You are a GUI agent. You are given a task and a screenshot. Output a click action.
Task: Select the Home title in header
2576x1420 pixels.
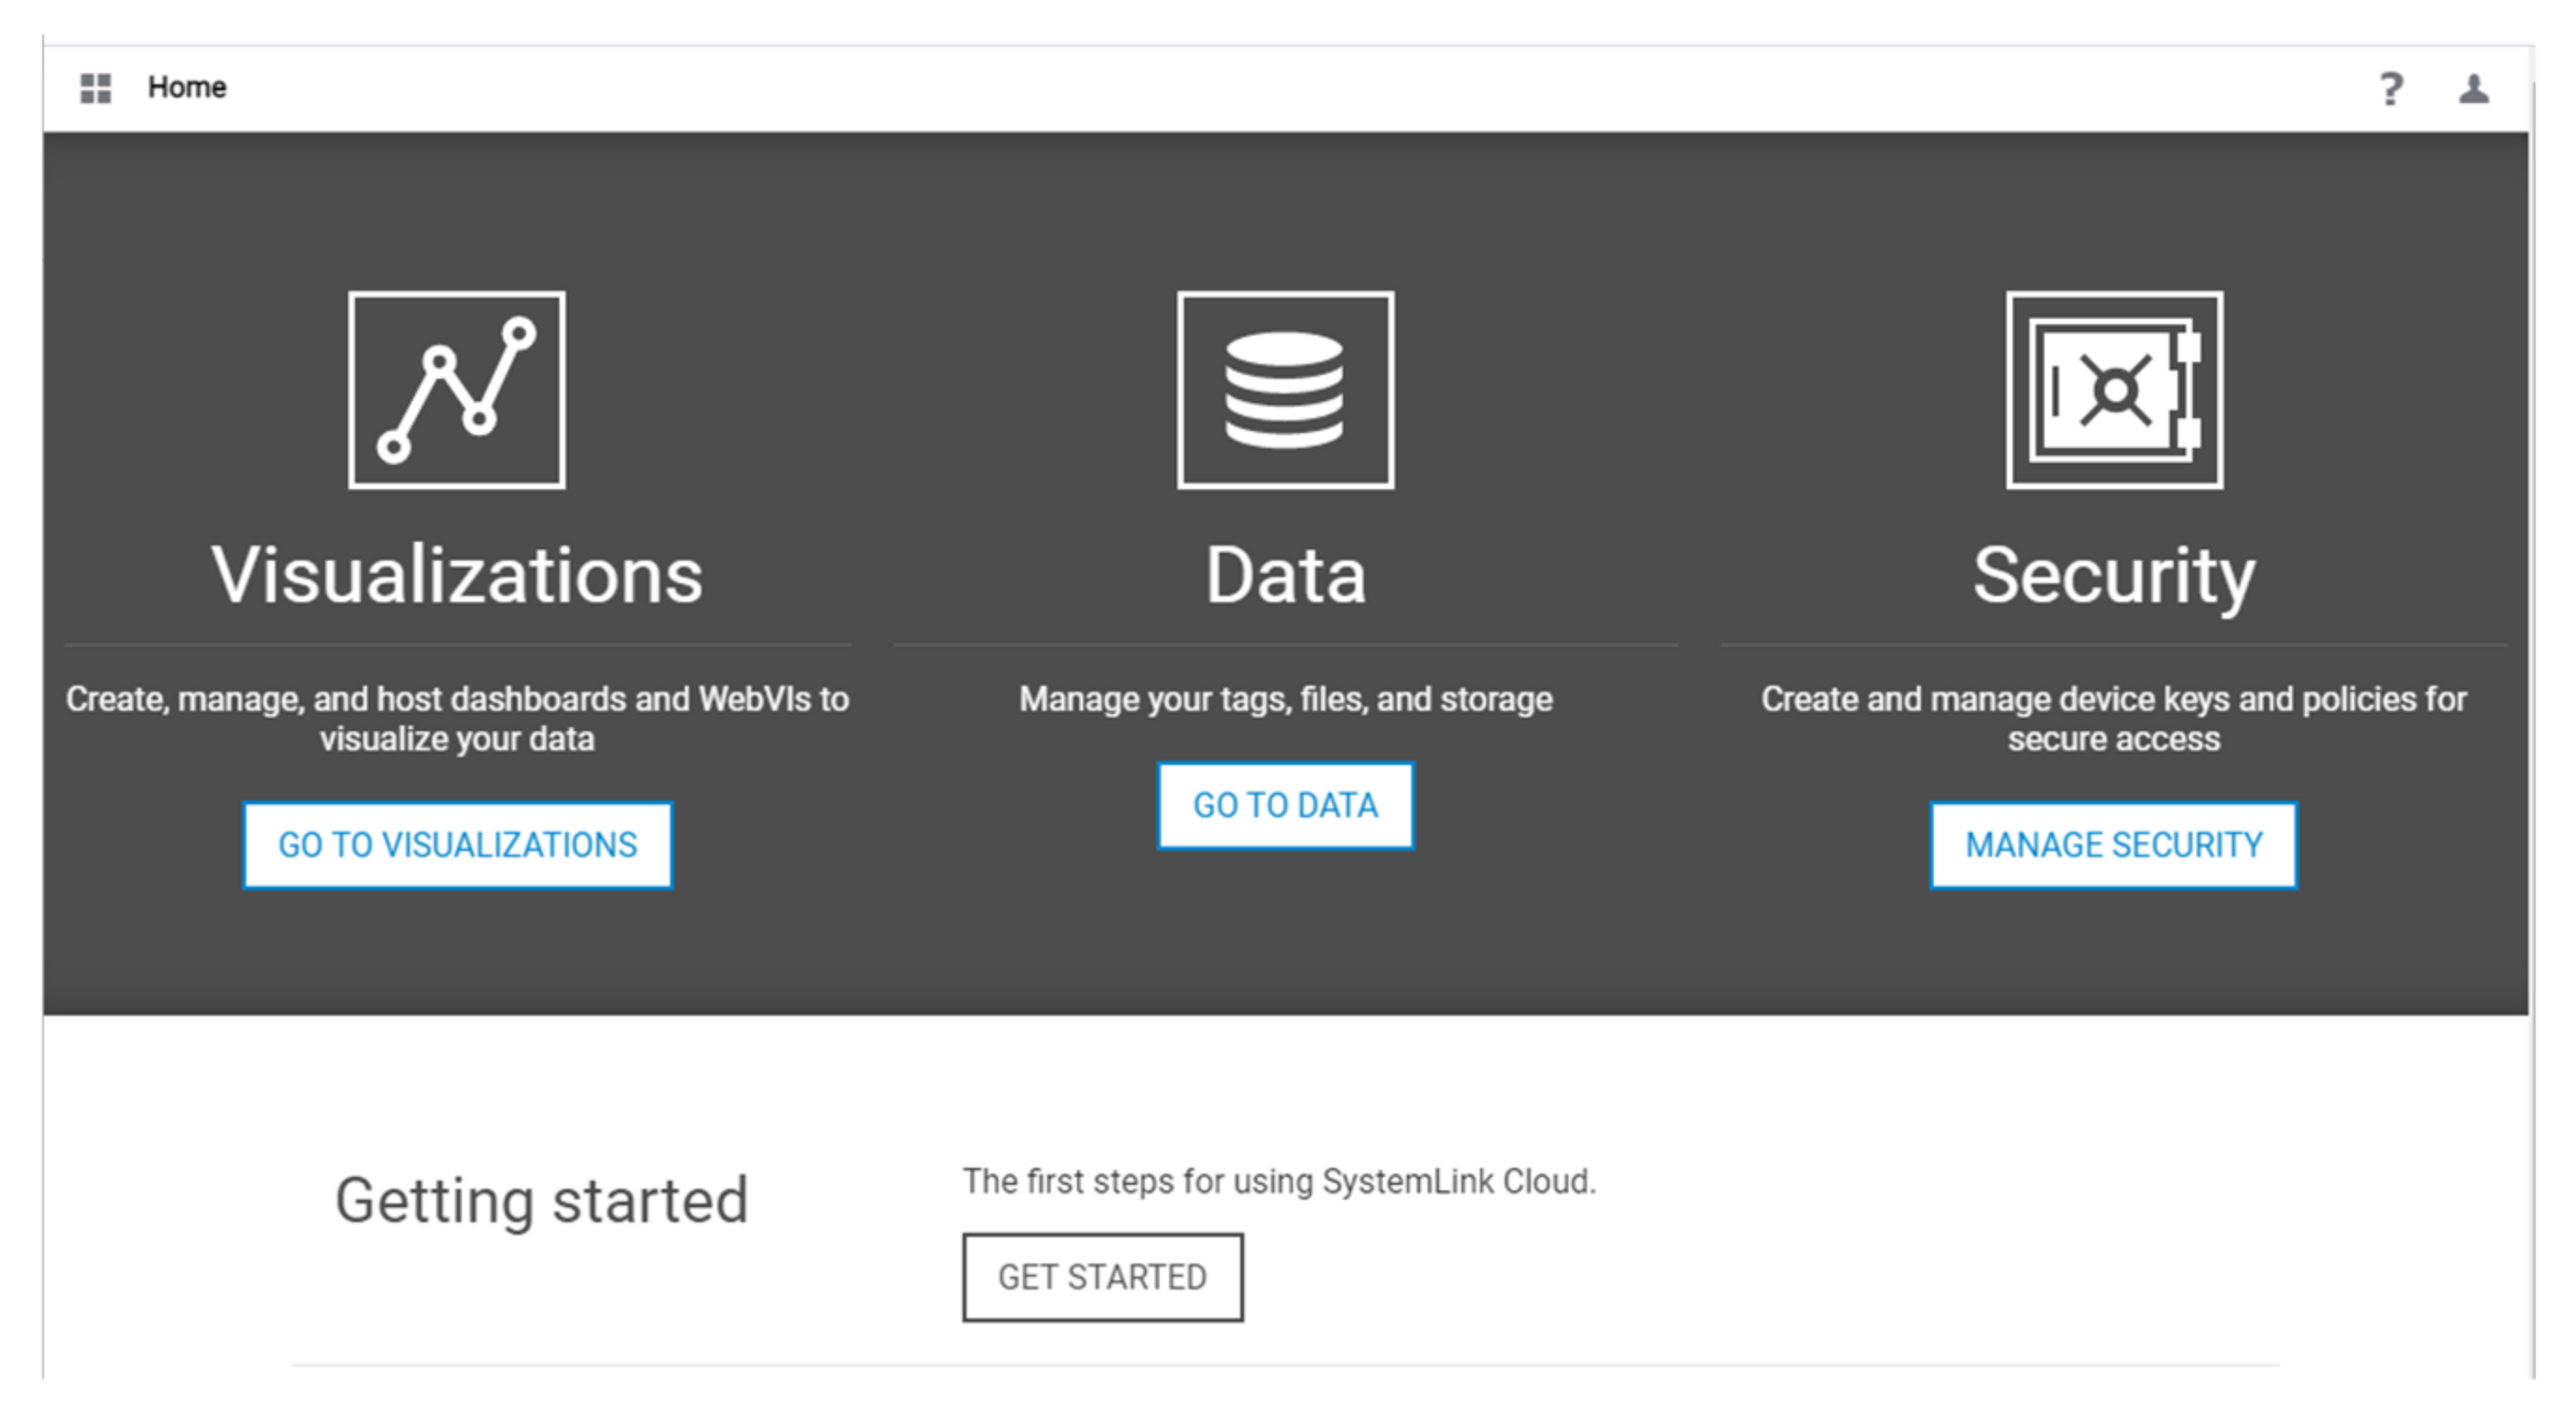pos(187,88)
